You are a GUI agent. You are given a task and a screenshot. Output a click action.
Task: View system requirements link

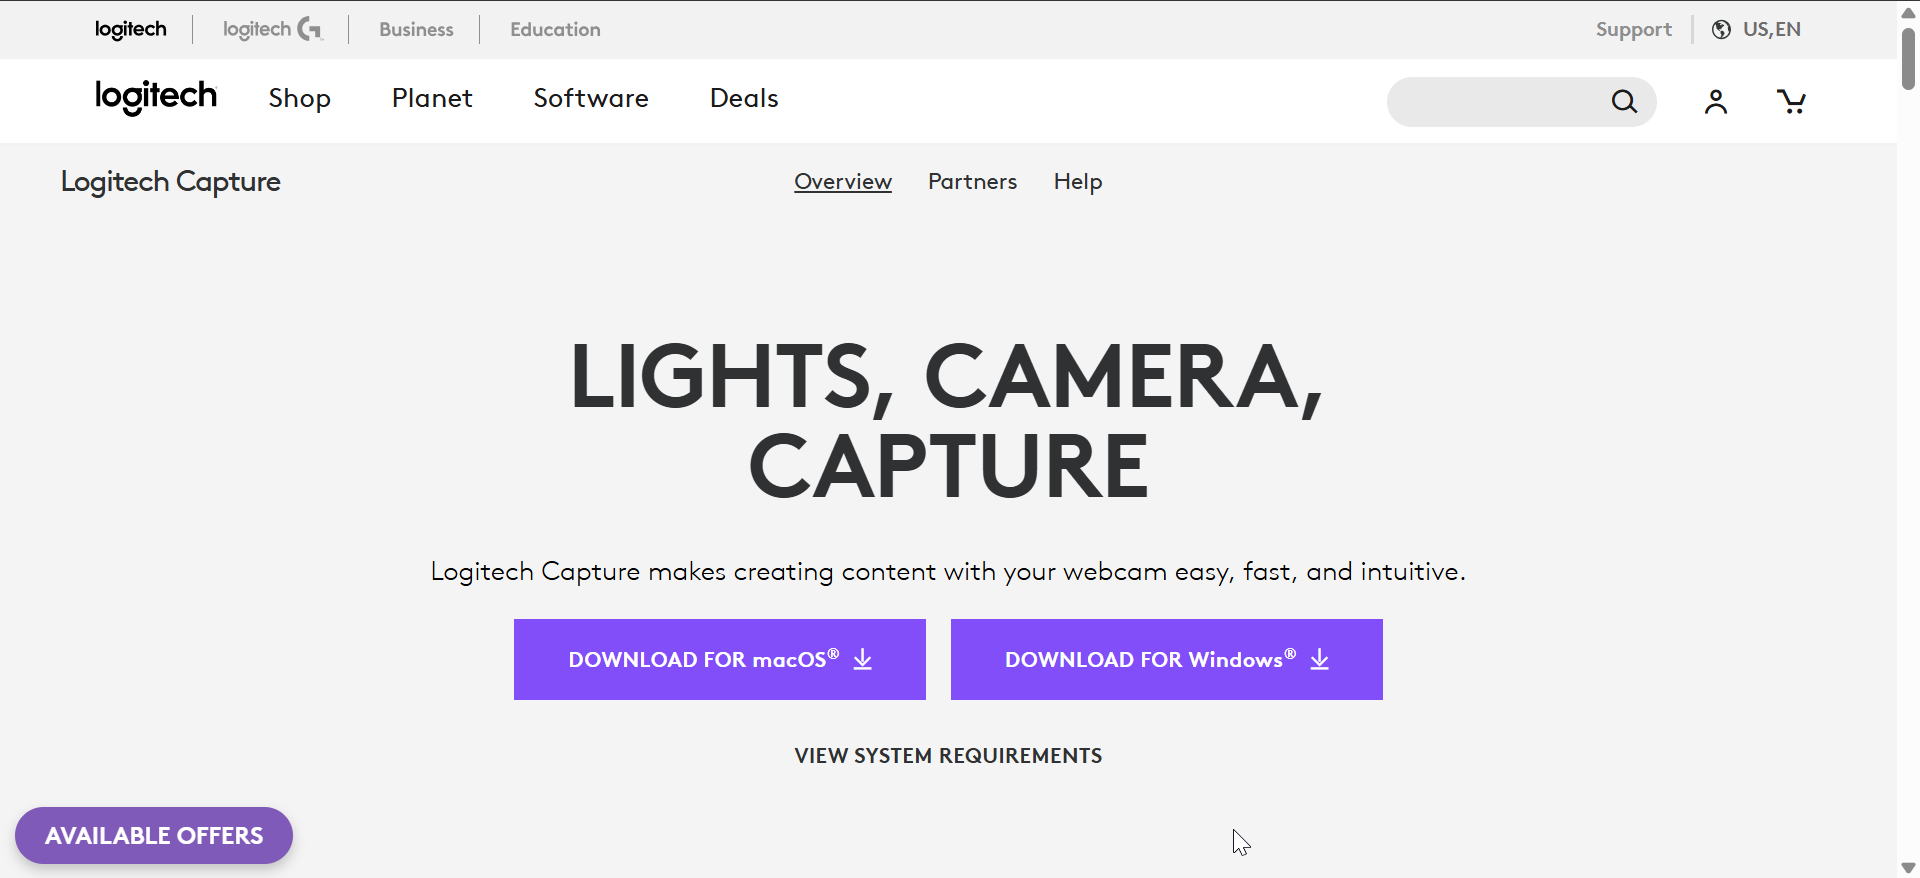(948, 756)
